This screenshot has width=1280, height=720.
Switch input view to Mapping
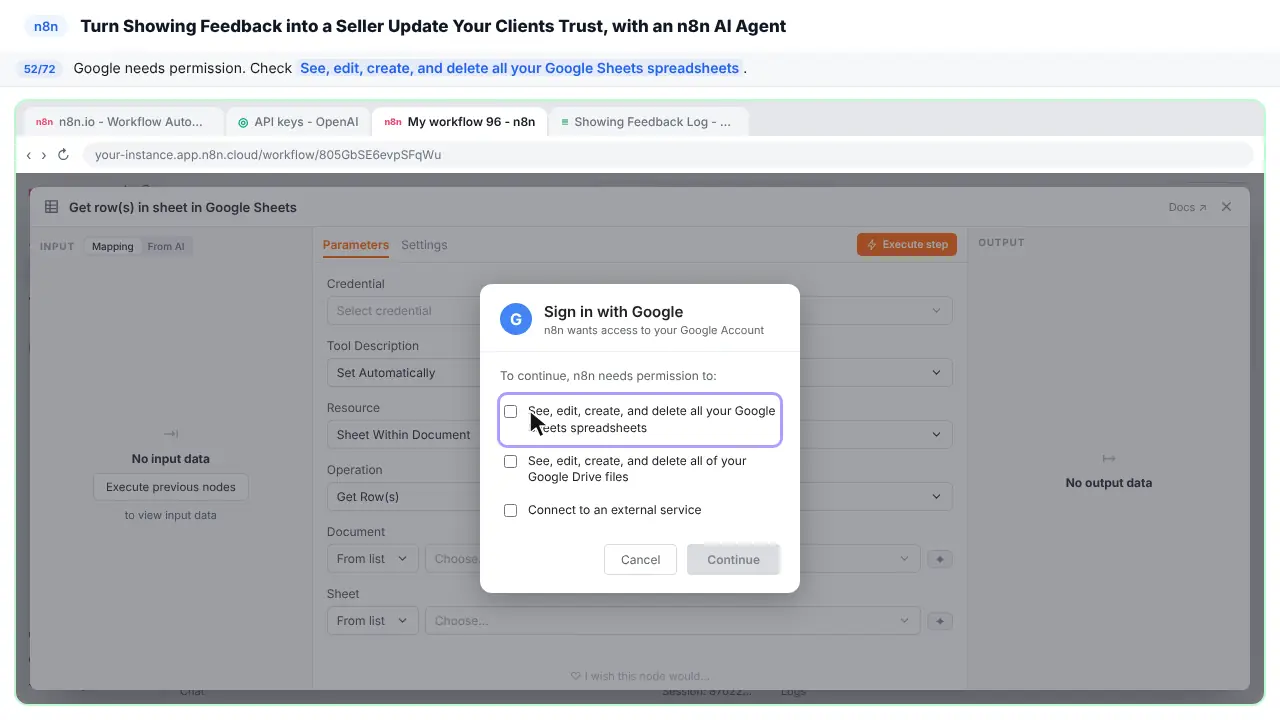coord(112,246)
